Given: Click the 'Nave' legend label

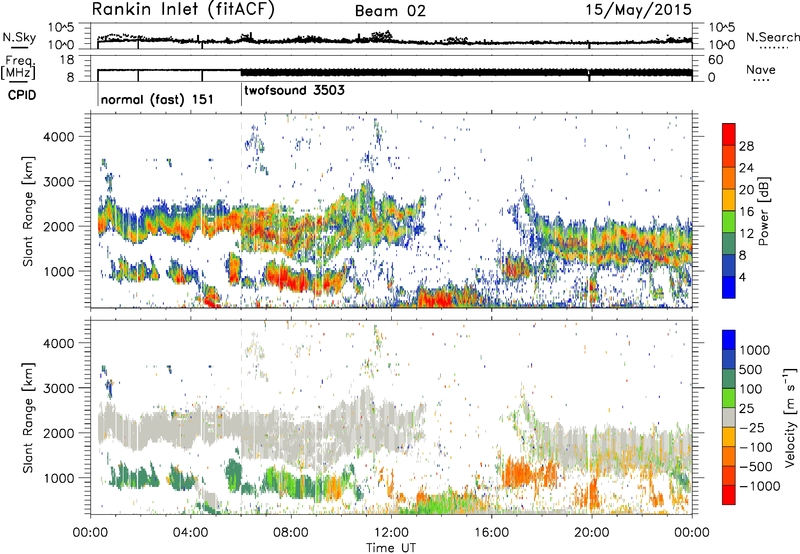Looking at the screenshot, I should click(x=761, y=70).
